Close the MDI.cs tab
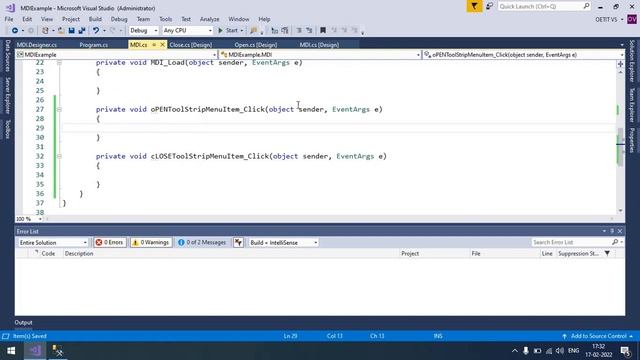Screen dimensions: 640x360 tap(162, 45)
